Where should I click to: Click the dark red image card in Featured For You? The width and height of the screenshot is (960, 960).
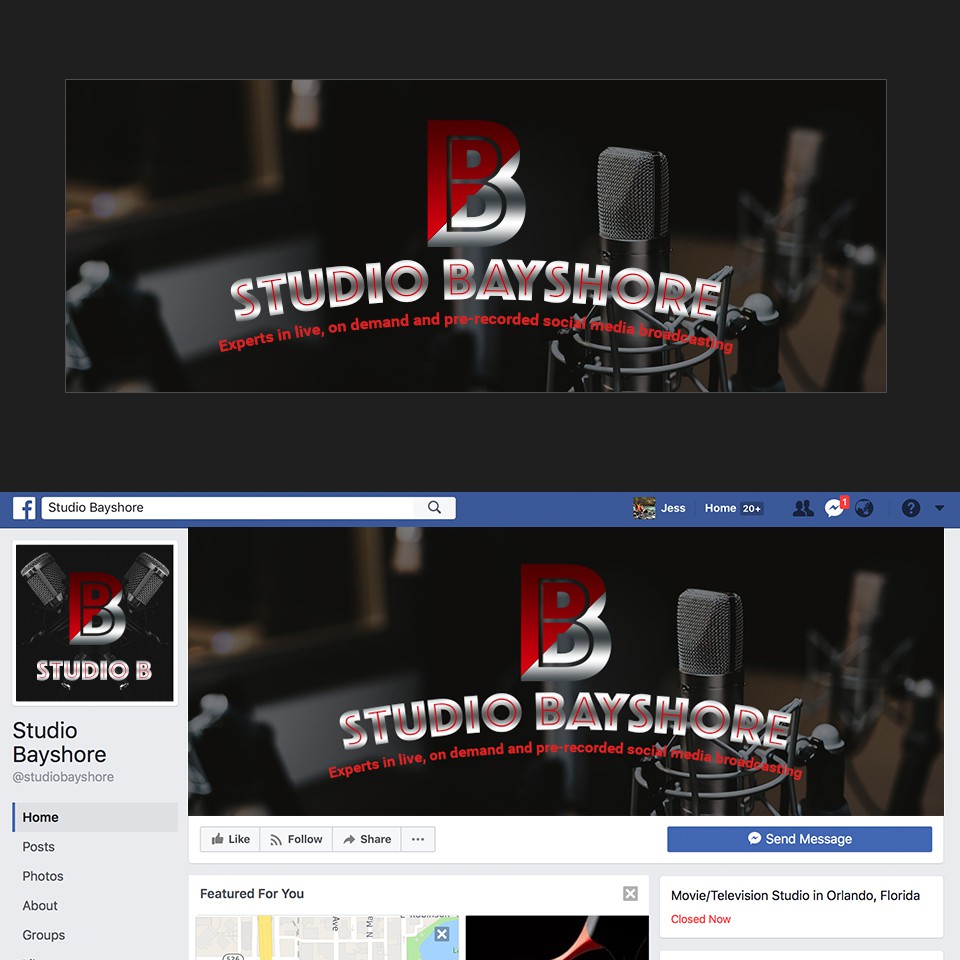click(557, 937)
